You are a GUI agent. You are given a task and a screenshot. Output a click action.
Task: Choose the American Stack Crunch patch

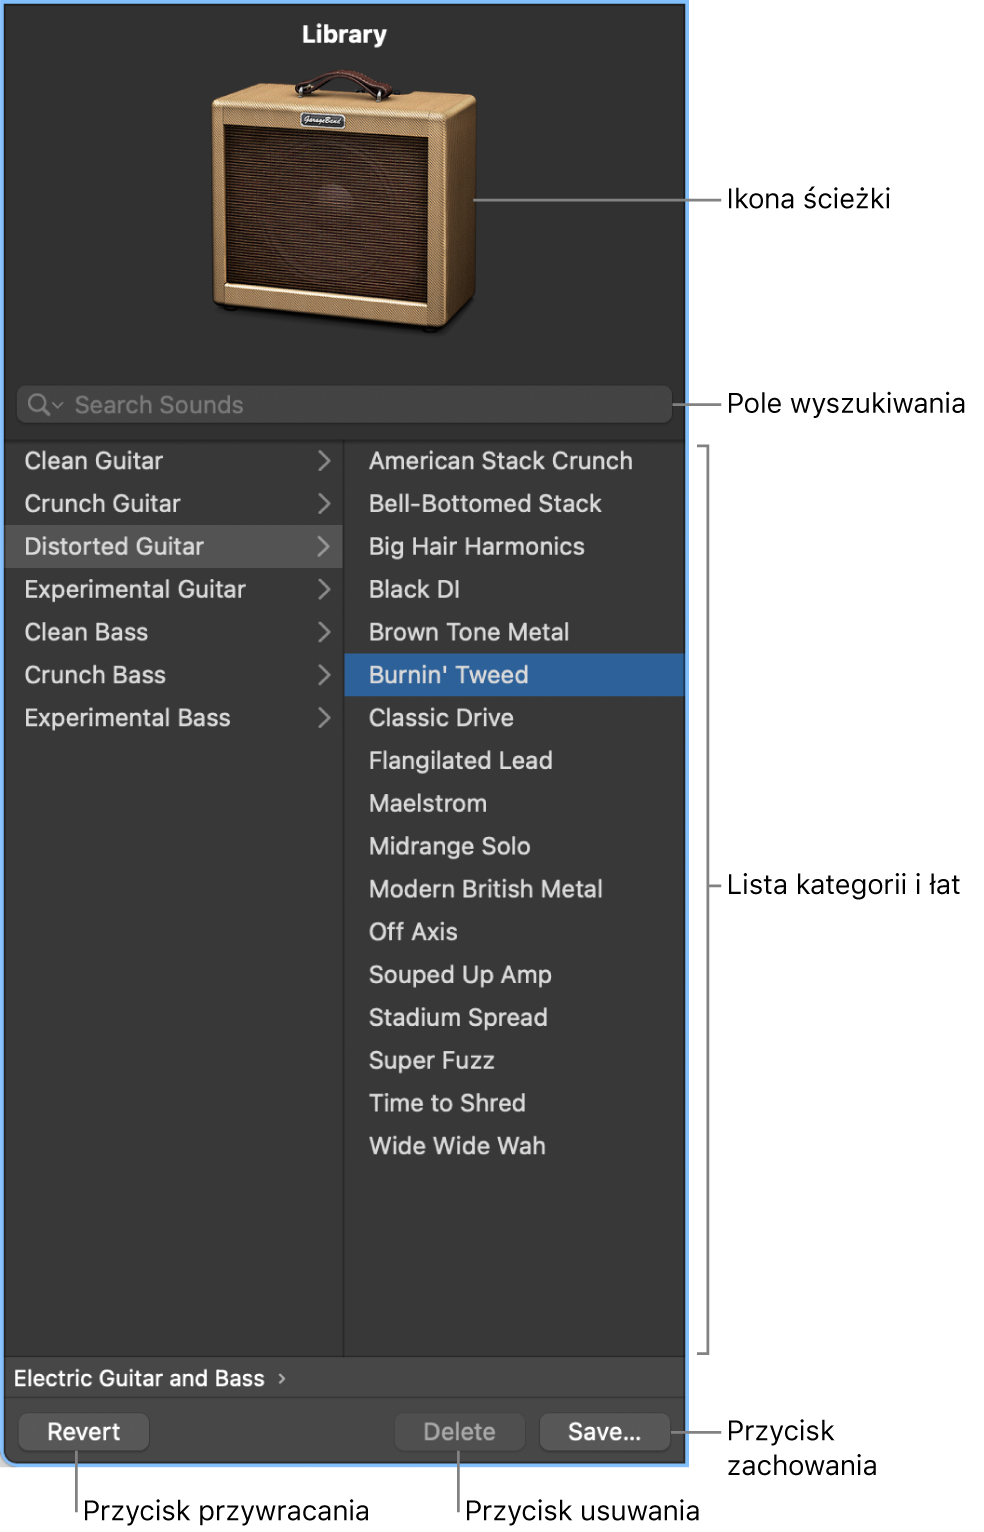500,461
